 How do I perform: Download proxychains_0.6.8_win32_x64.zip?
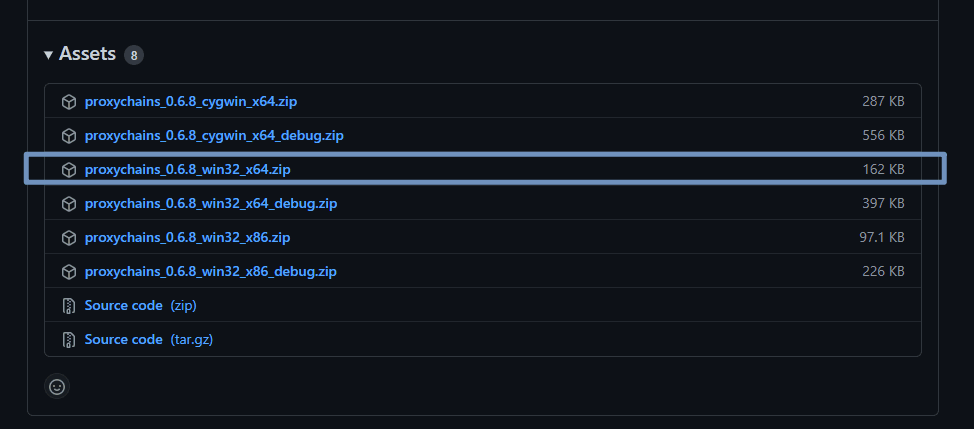[187, 170]
